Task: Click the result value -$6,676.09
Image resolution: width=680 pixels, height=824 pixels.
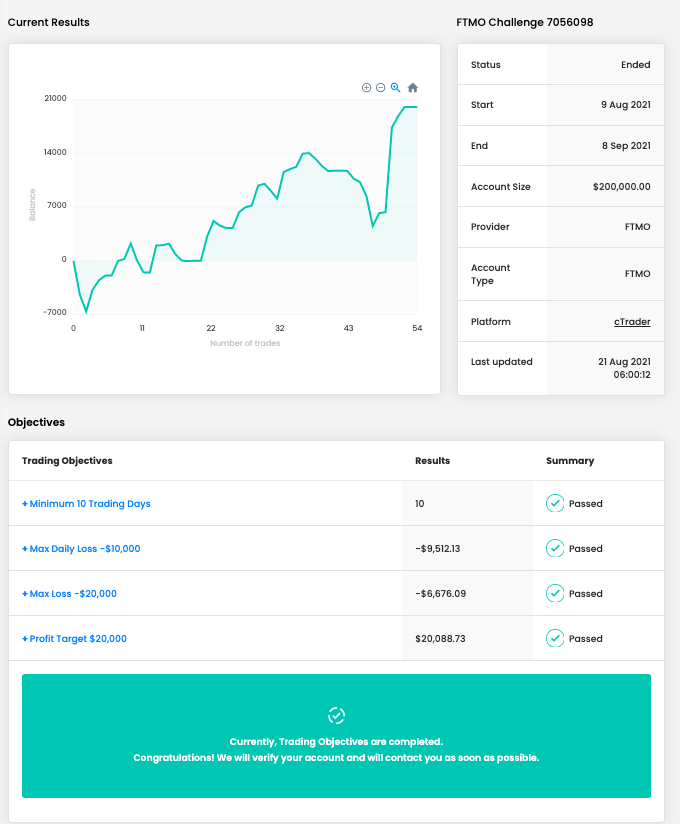Action: click(440, 593)
